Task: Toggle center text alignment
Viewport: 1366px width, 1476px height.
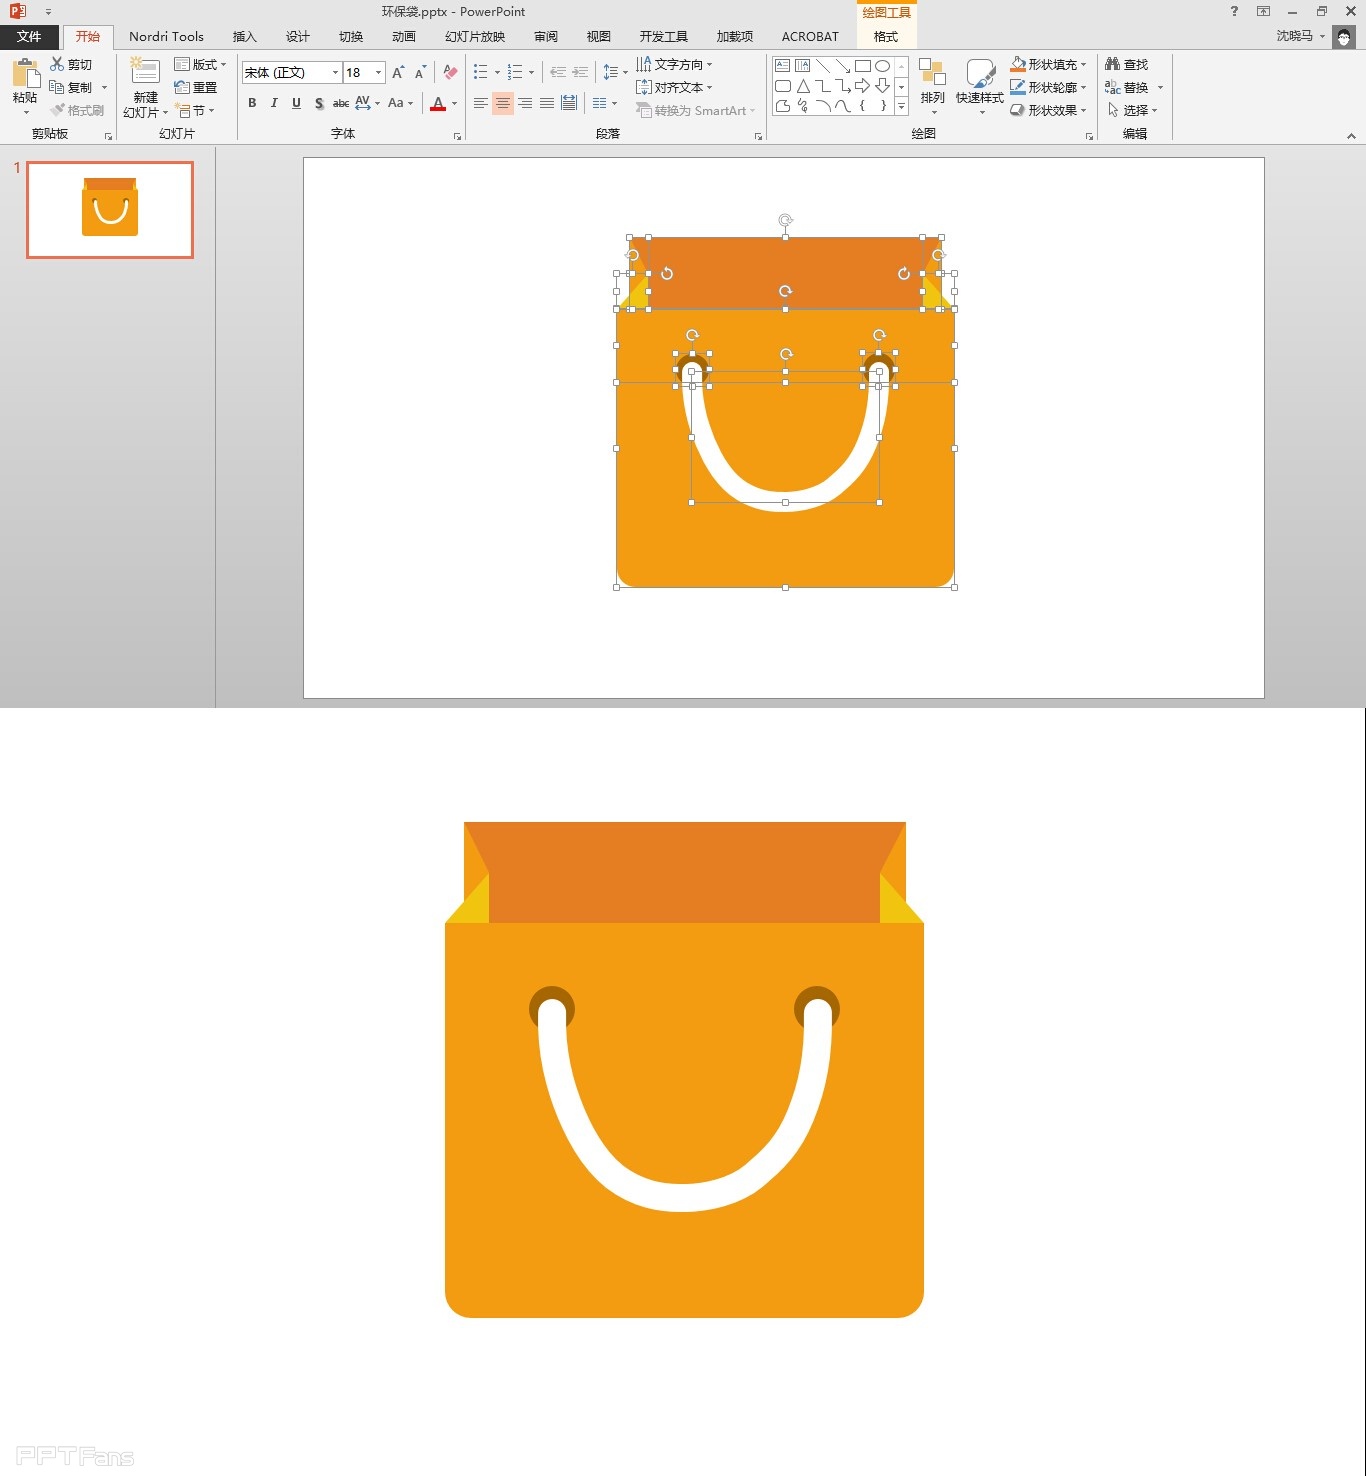Action: [x=502, y=103]
